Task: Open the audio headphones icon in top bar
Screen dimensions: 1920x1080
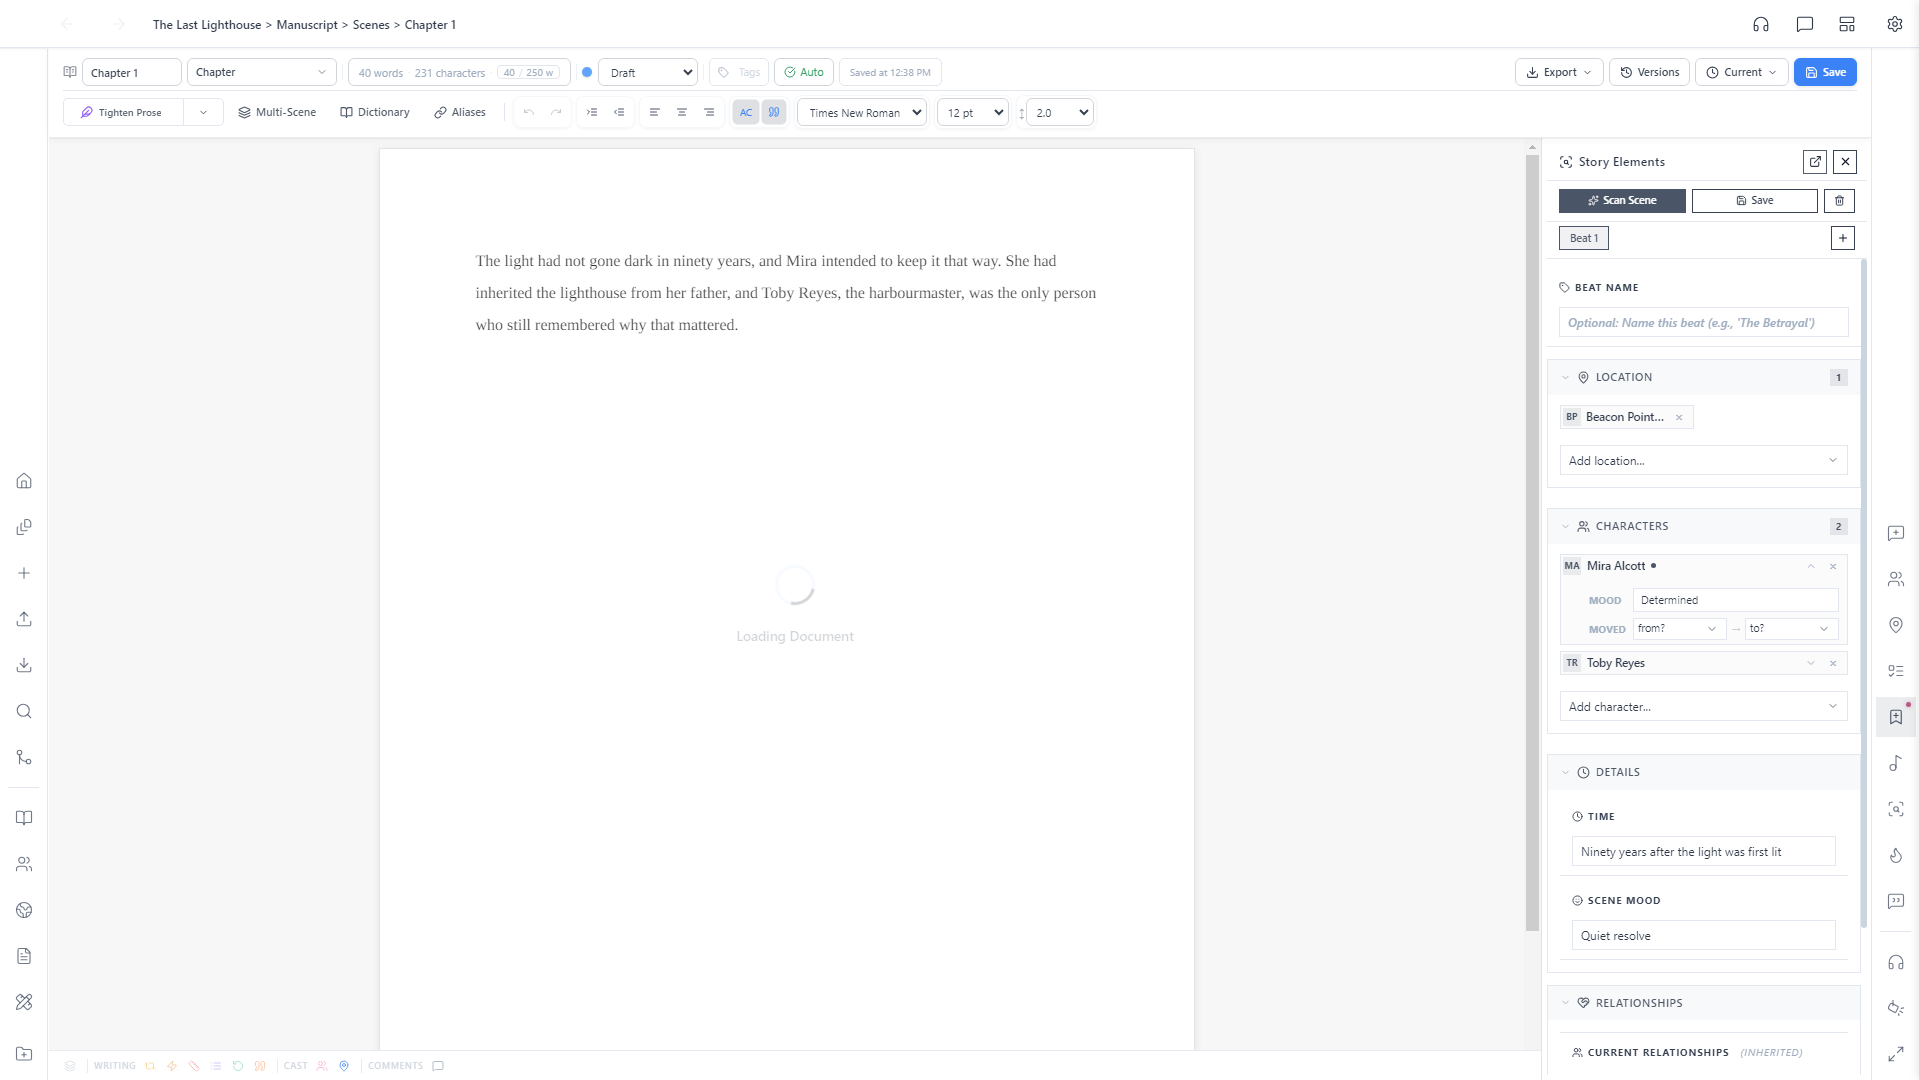Action: coord(1761,24)
